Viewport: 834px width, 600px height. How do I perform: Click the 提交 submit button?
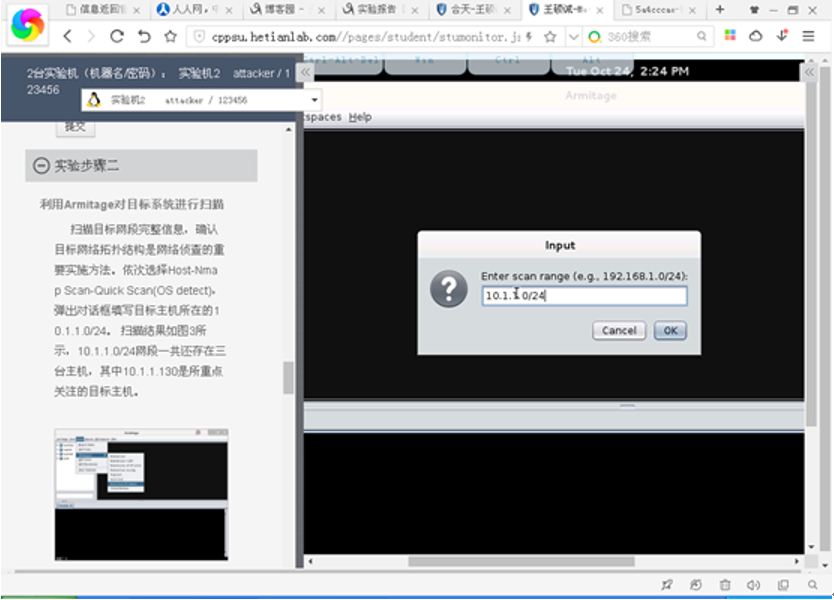76,128
